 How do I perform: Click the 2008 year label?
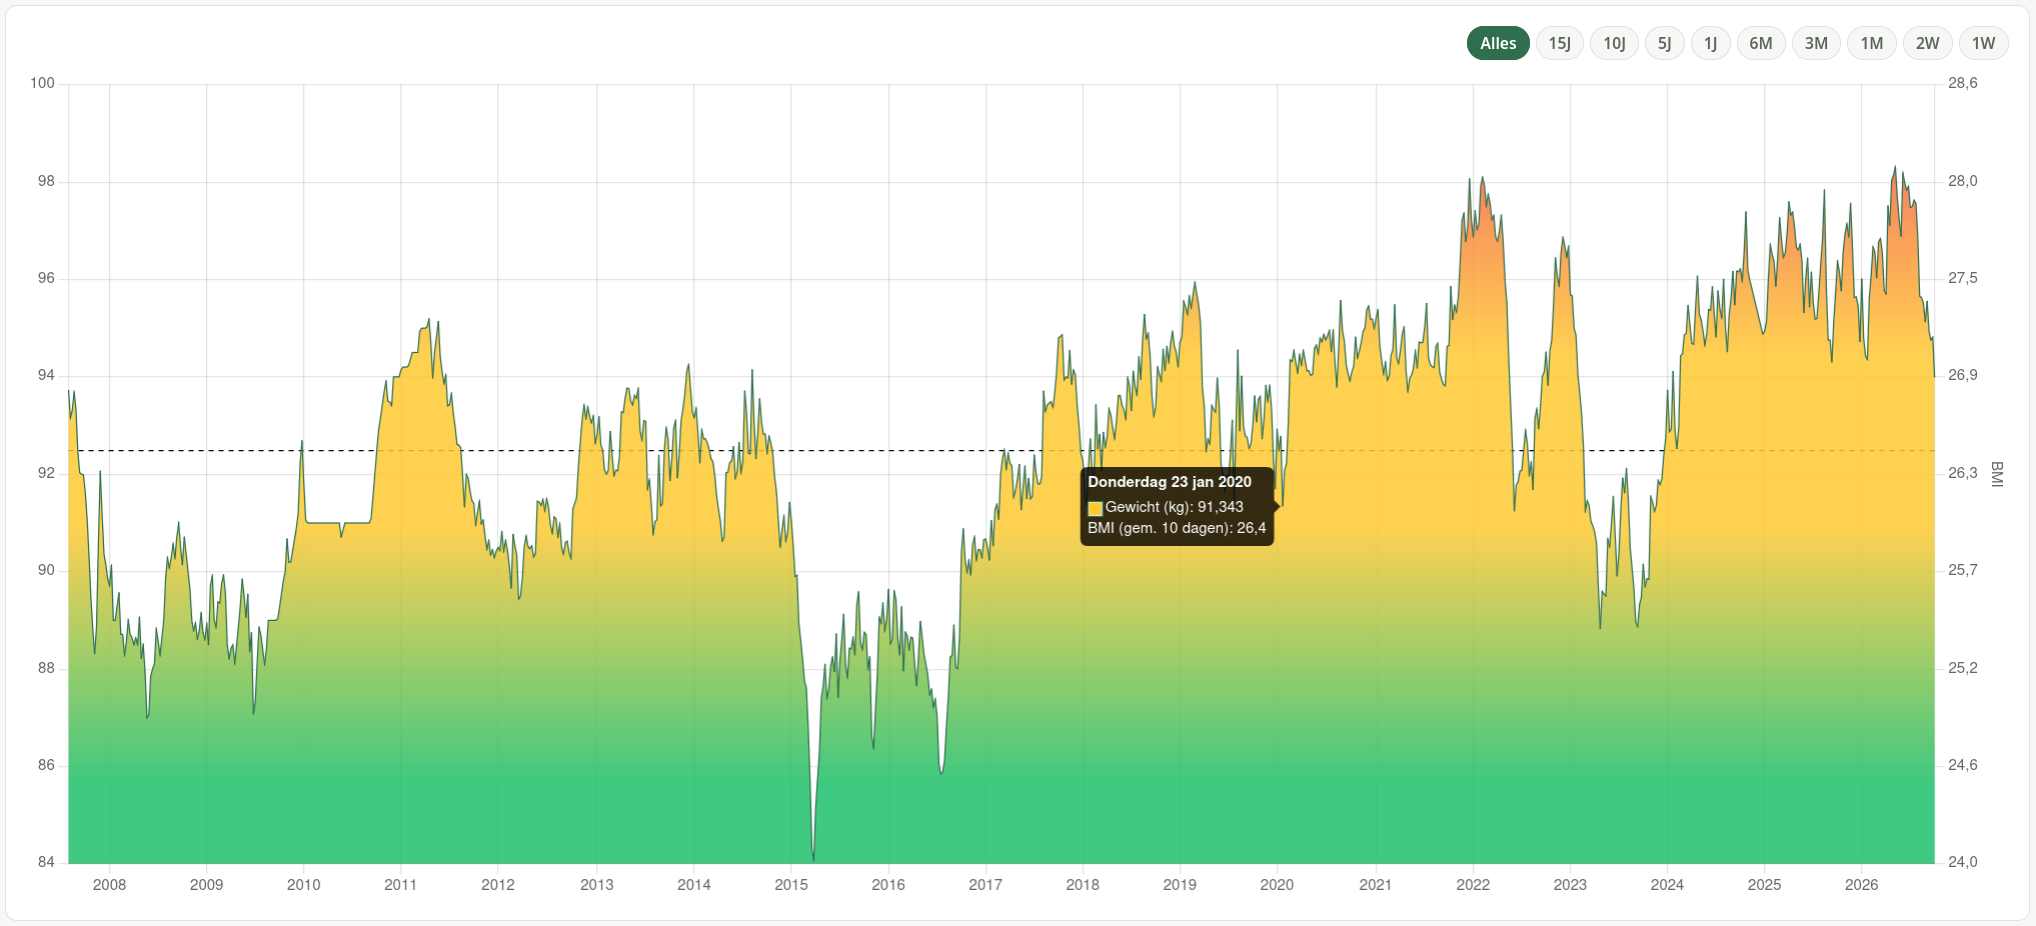click(x=109, y=885)
